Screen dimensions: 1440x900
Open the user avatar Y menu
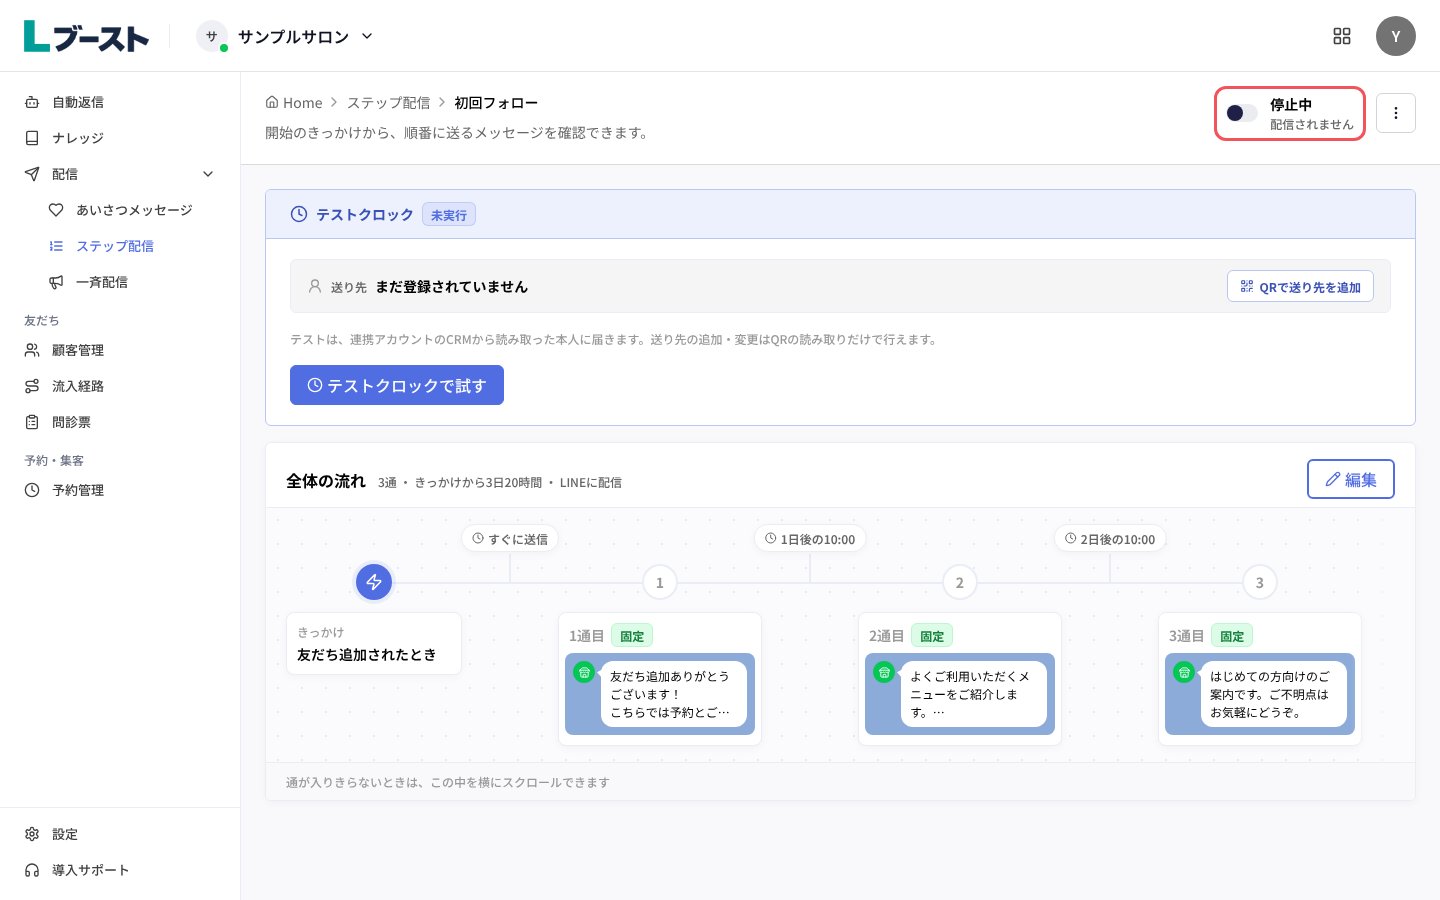[1396, 36]
